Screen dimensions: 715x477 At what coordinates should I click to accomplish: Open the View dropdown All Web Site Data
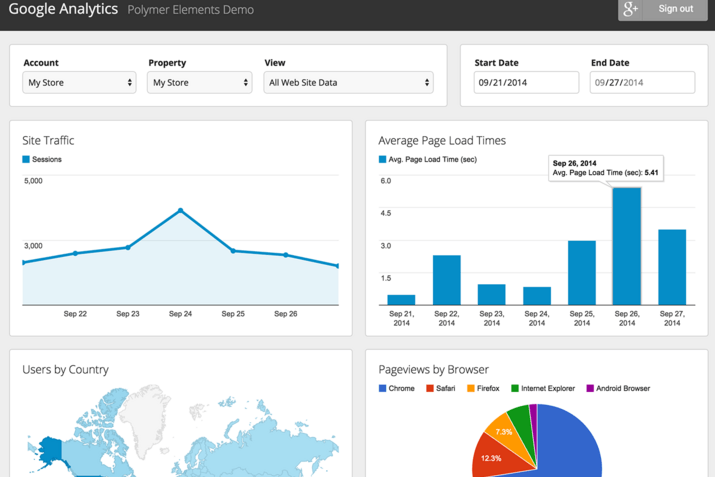[348, 83]
